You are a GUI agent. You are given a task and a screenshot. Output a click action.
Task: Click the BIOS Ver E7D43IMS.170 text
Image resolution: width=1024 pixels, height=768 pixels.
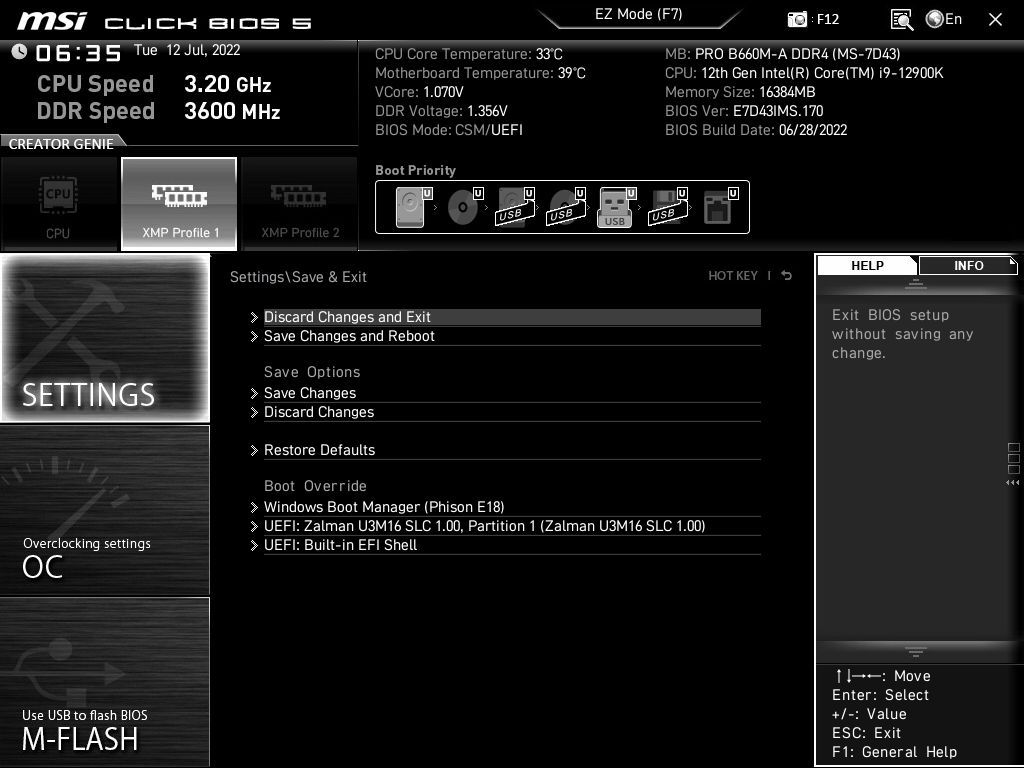coord(744,111)
